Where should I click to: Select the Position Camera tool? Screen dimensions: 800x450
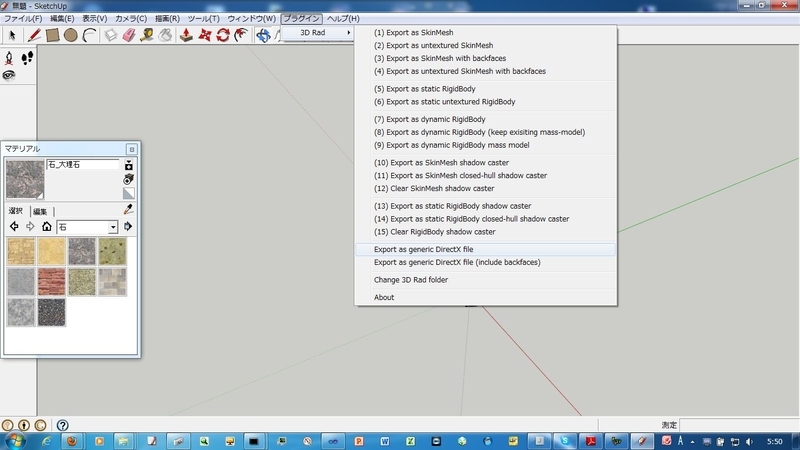tap(9, 58)
